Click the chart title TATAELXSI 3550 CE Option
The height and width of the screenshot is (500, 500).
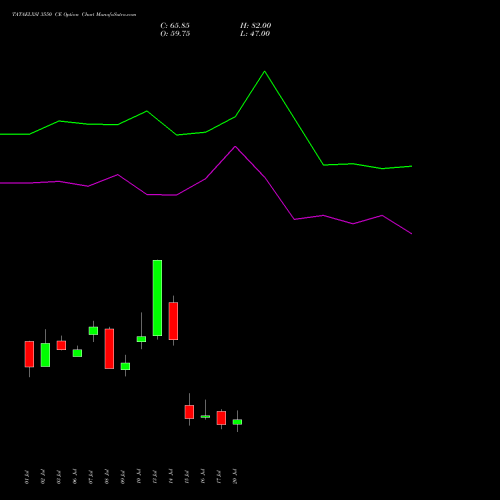(x=46, y=15)
